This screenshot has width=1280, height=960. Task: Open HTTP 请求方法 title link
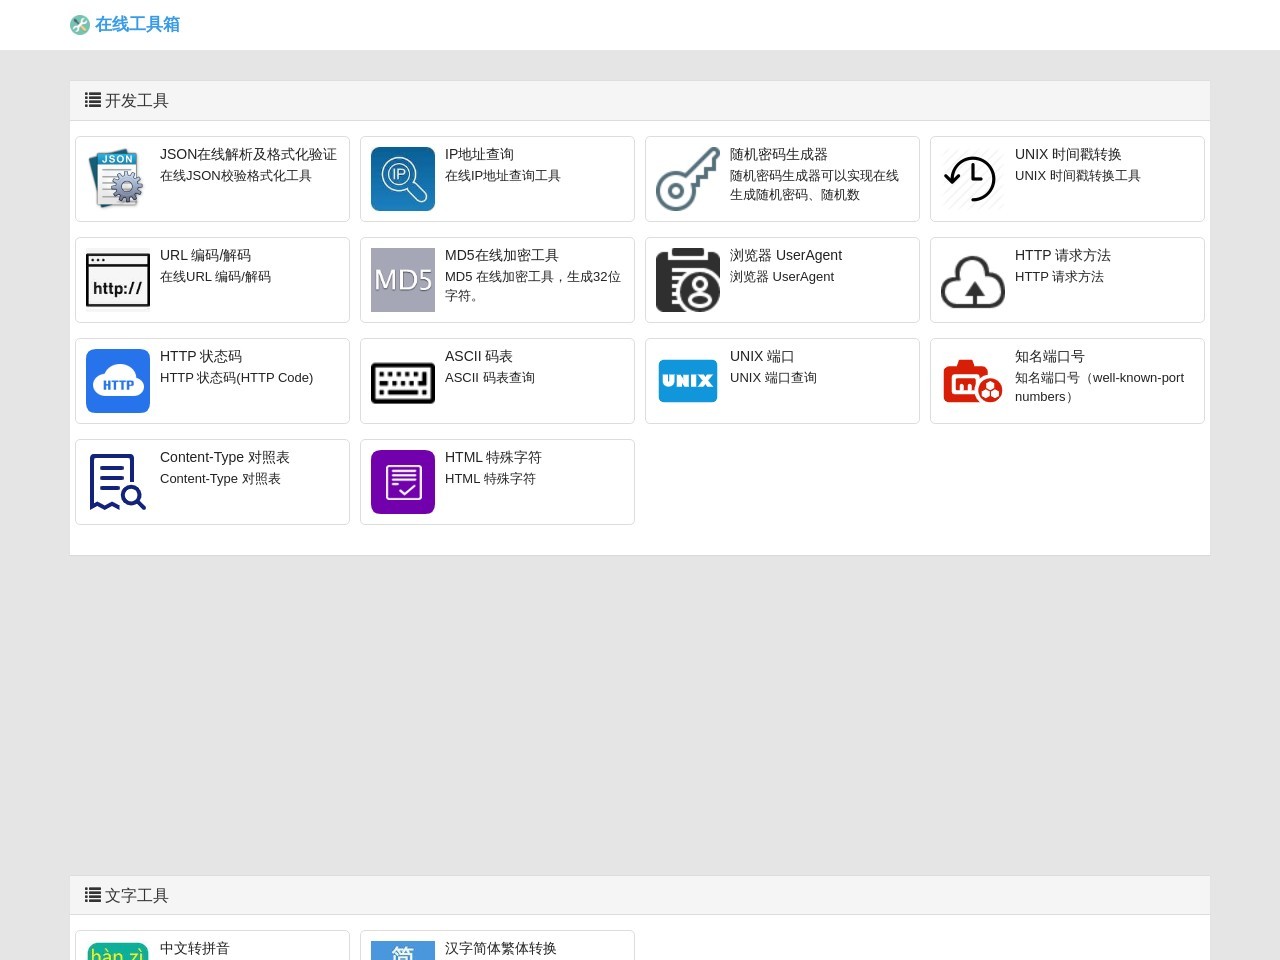click(x=1063, y=255)
